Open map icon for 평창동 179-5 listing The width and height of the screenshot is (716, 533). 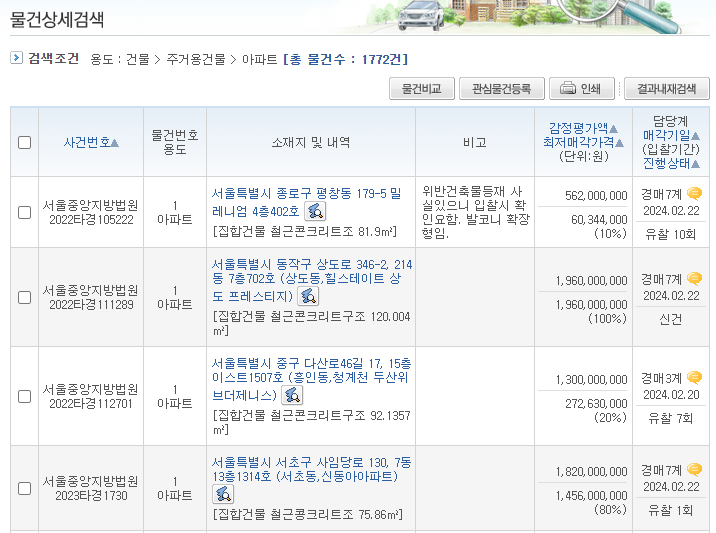click(x=315, y=211)
